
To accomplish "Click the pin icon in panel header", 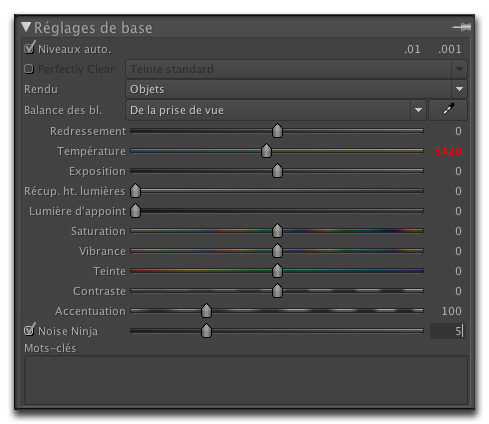I will (x=462, y=27).
